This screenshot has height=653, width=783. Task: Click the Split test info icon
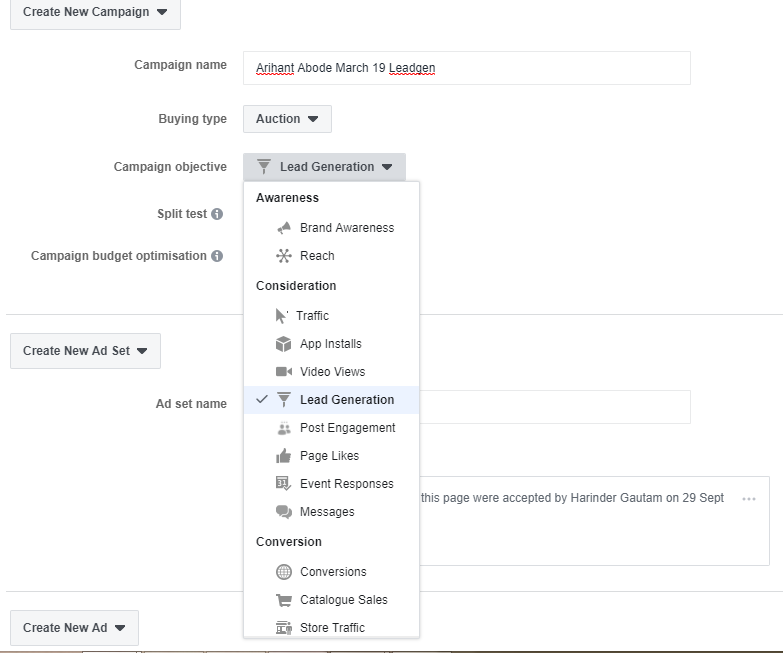pos(217,214)
